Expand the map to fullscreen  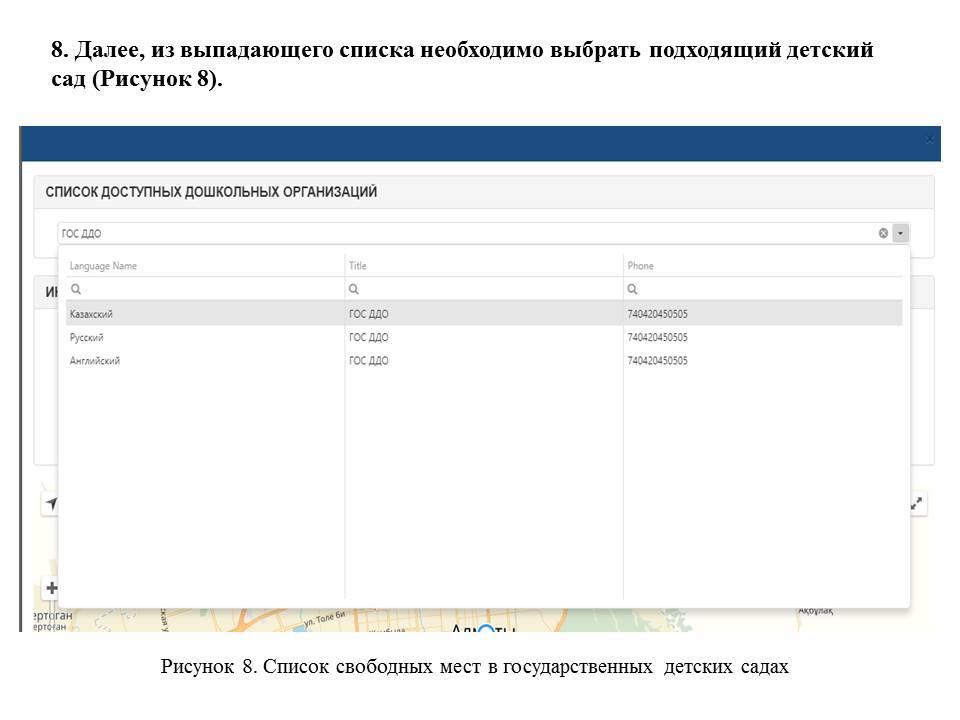click(917, 503)
